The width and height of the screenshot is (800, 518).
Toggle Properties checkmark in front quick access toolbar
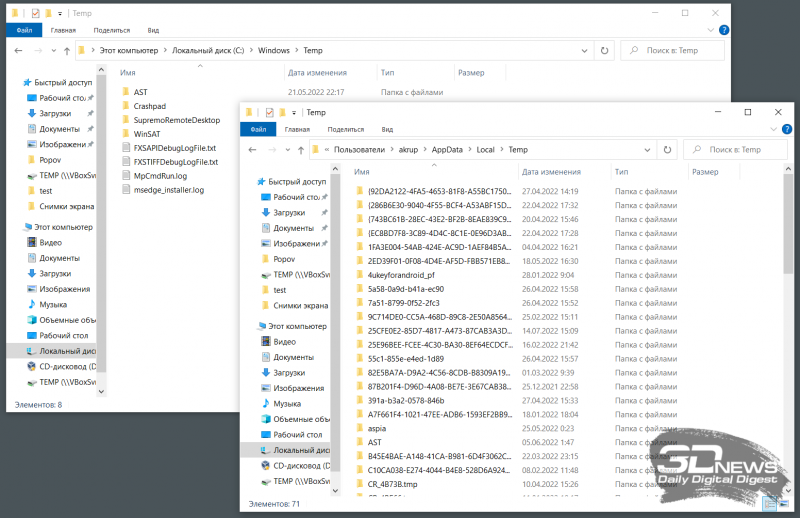click(270, 113)
